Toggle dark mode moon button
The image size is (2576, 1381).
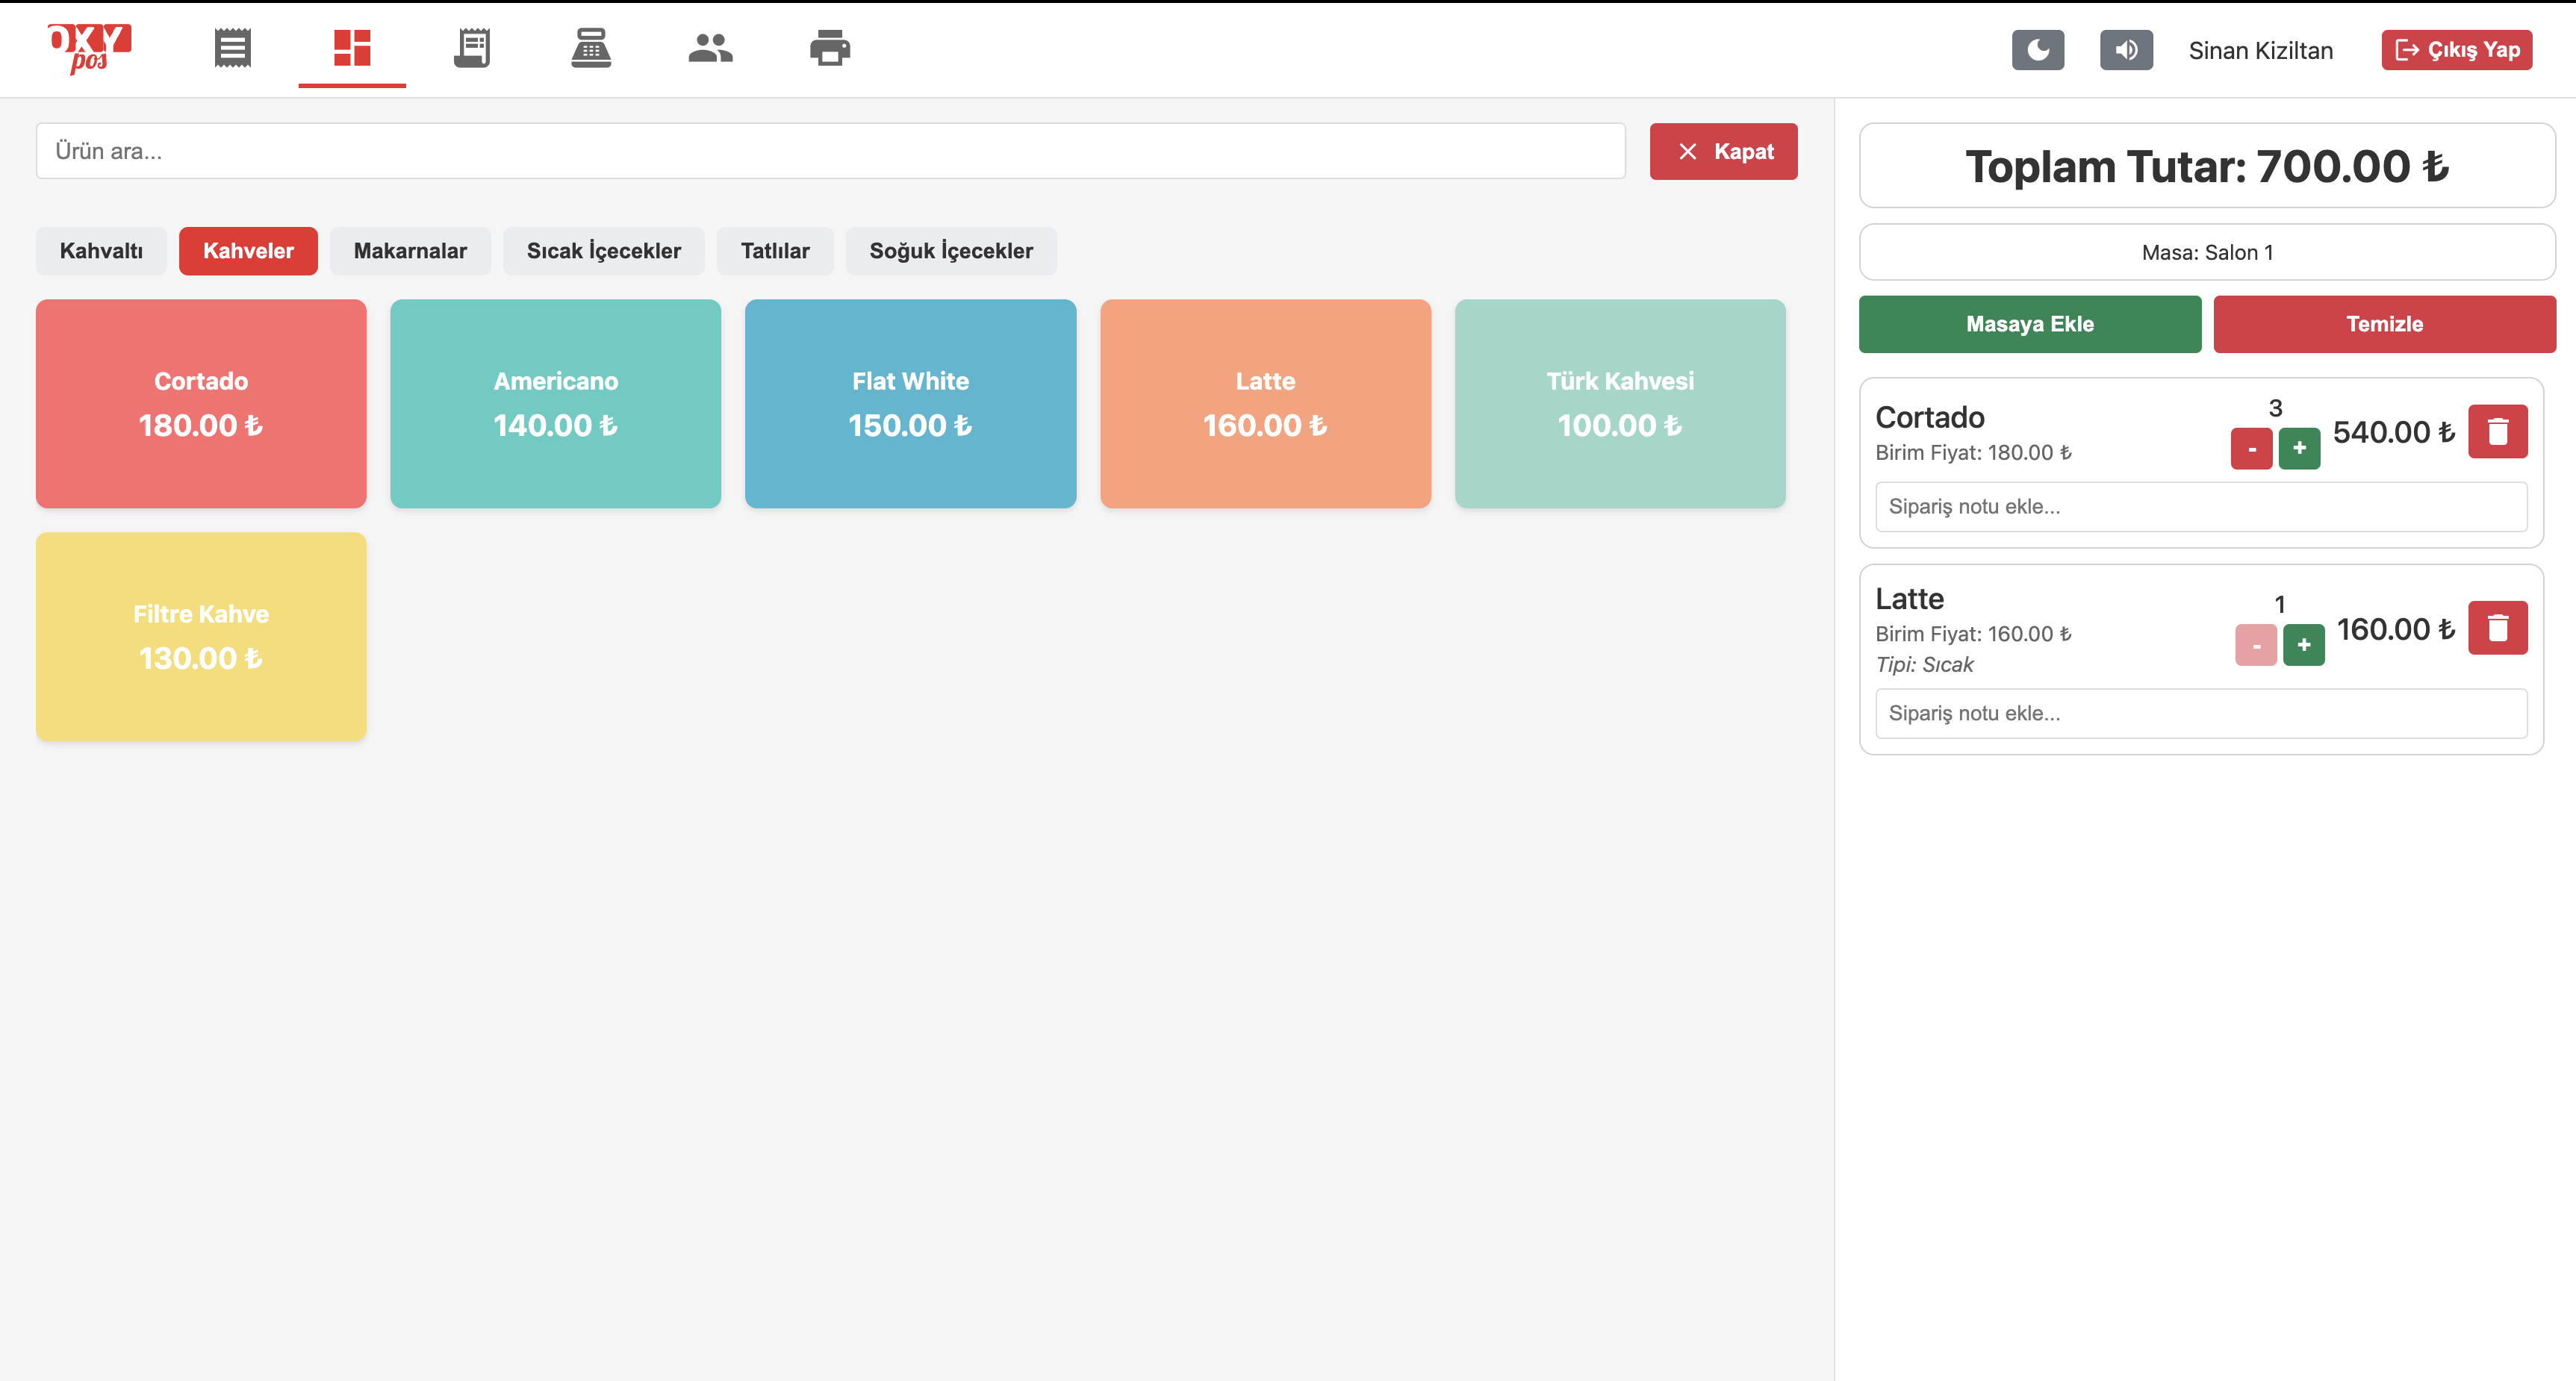click(2037, 50)
